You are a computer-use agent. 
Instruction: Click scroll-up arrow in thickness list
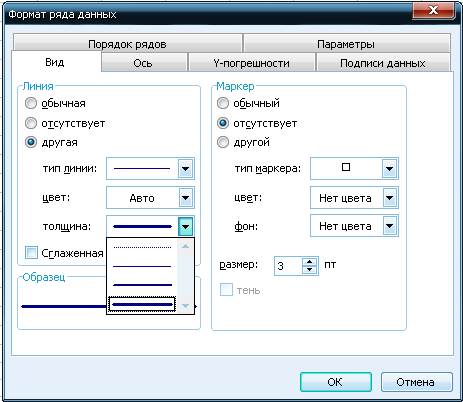coord(186,246)
